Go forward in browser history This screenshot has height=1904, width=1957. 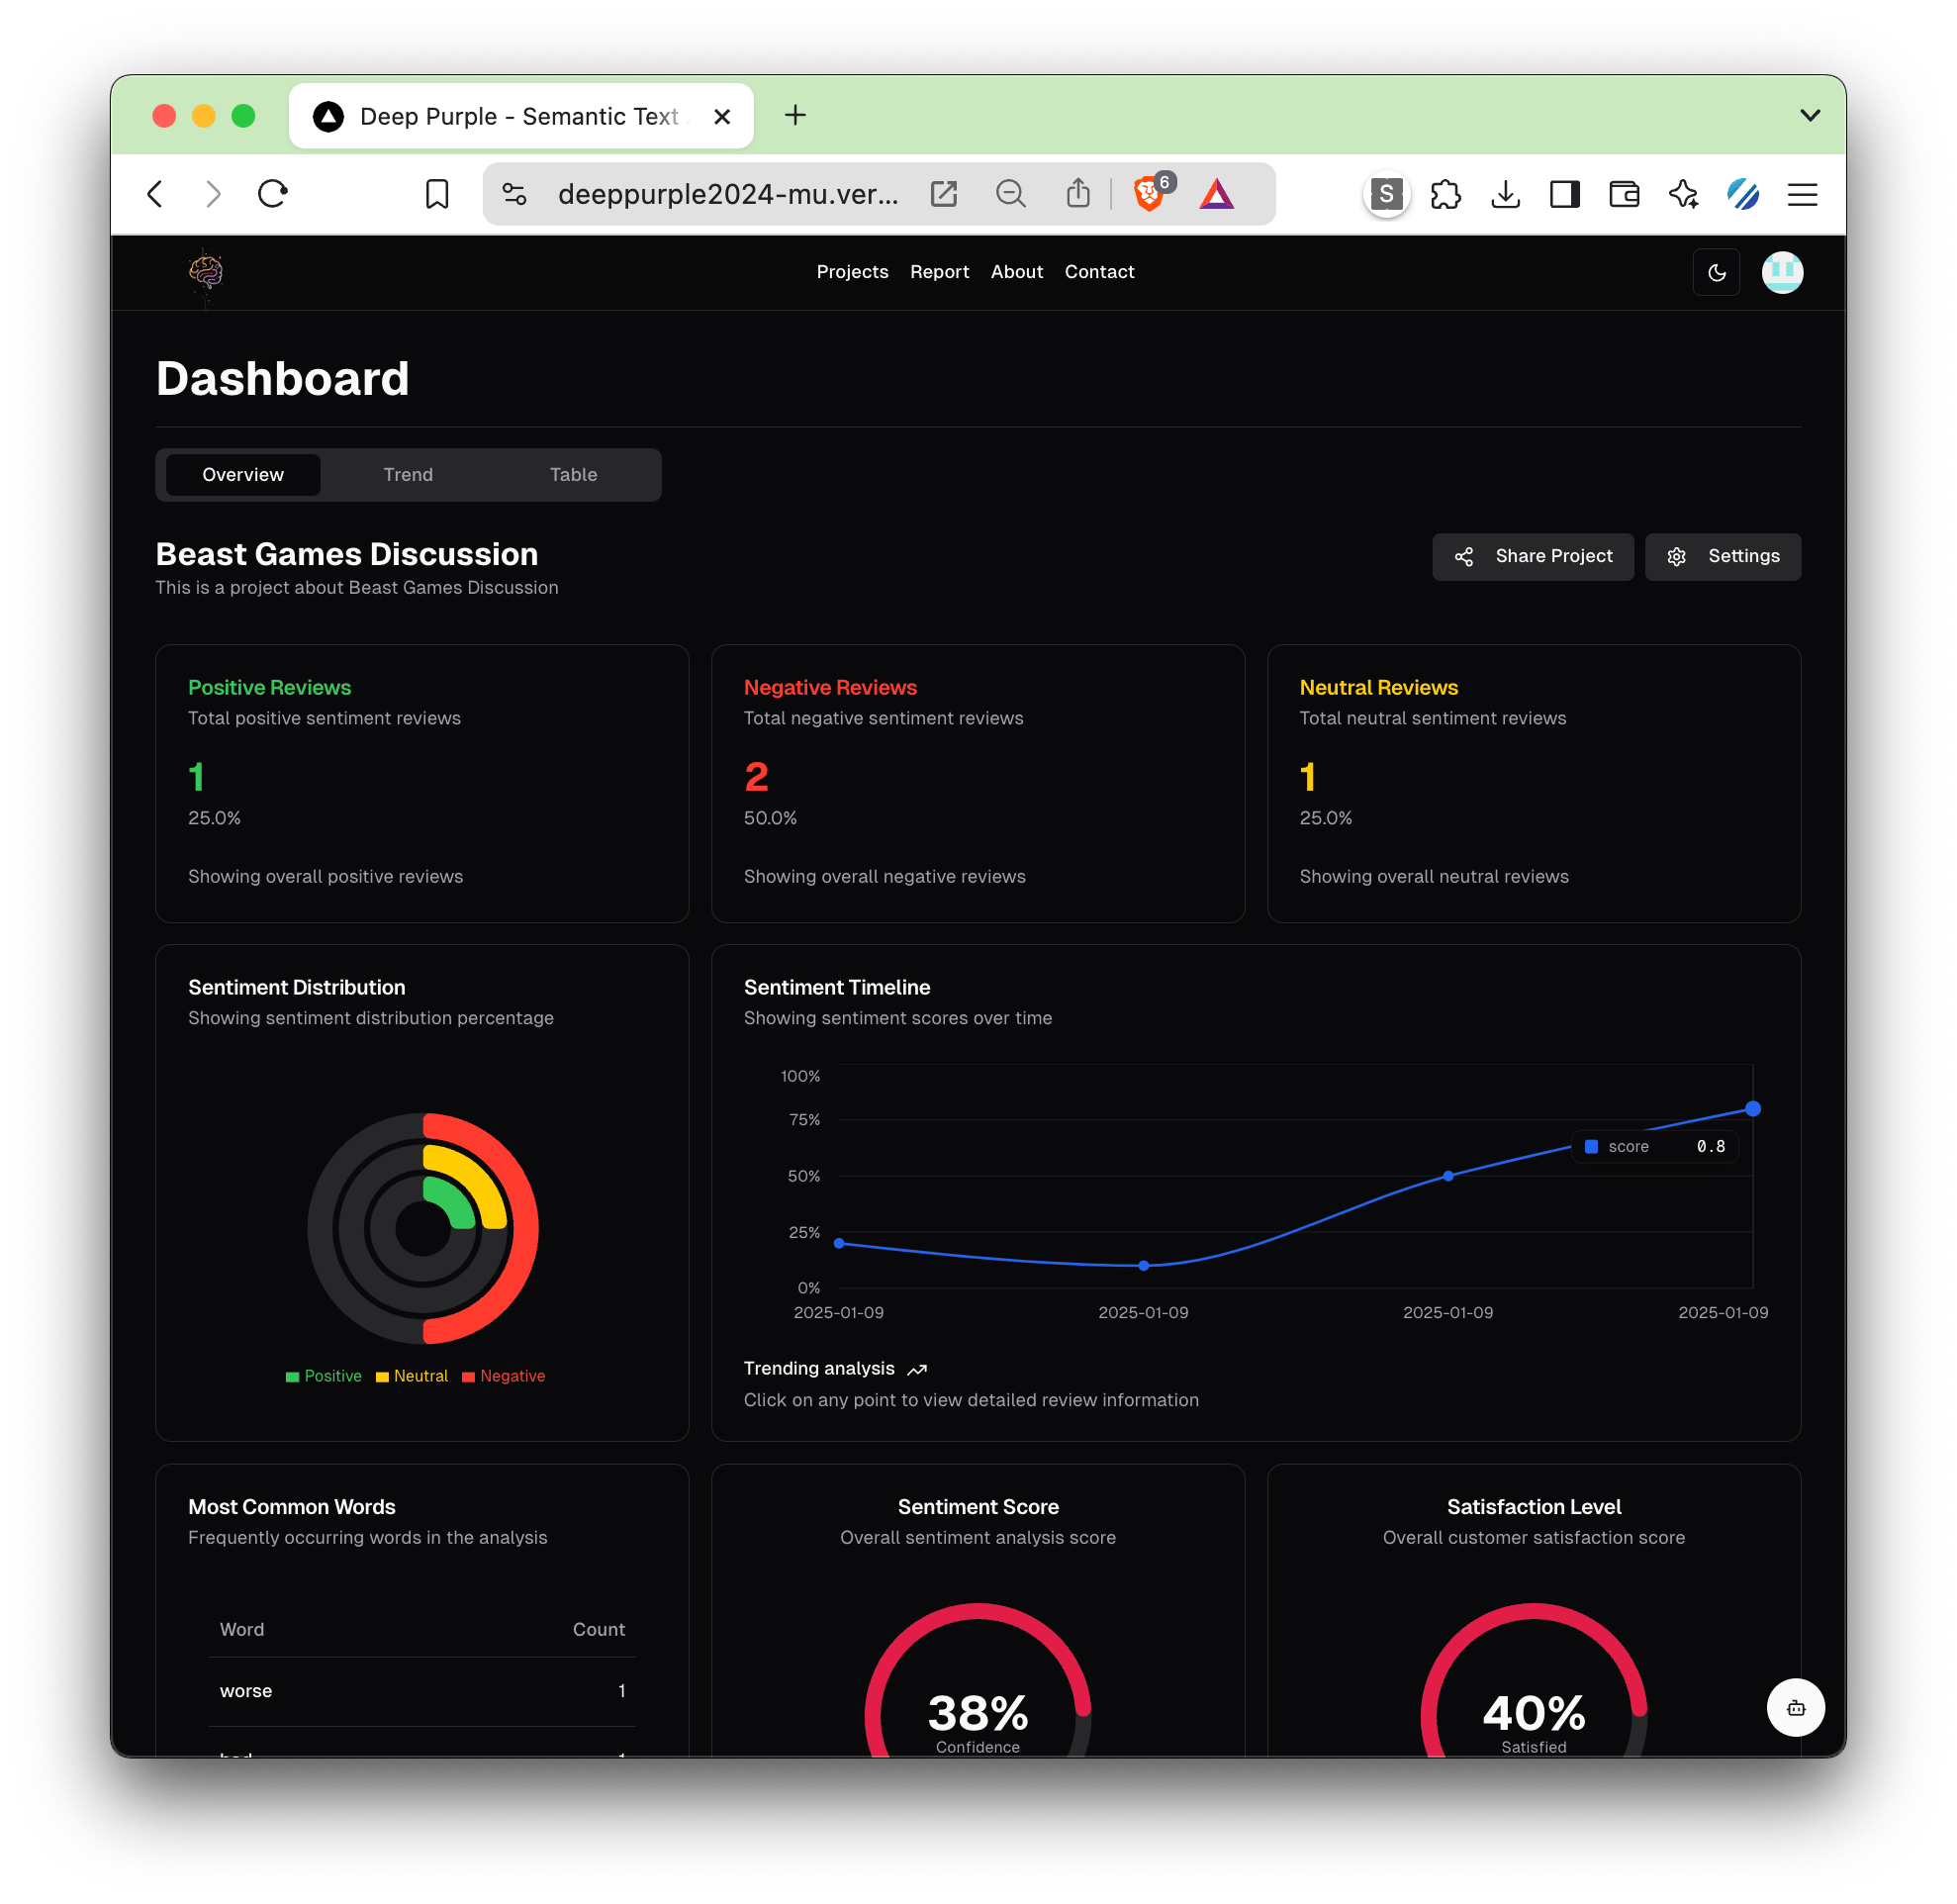pos(213,194)
